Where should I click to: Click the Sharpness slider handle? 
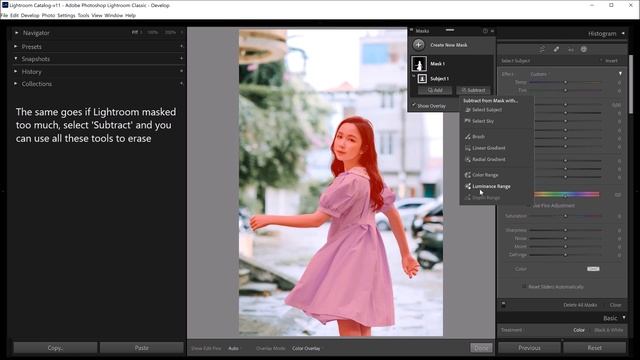tap(566, 230)
